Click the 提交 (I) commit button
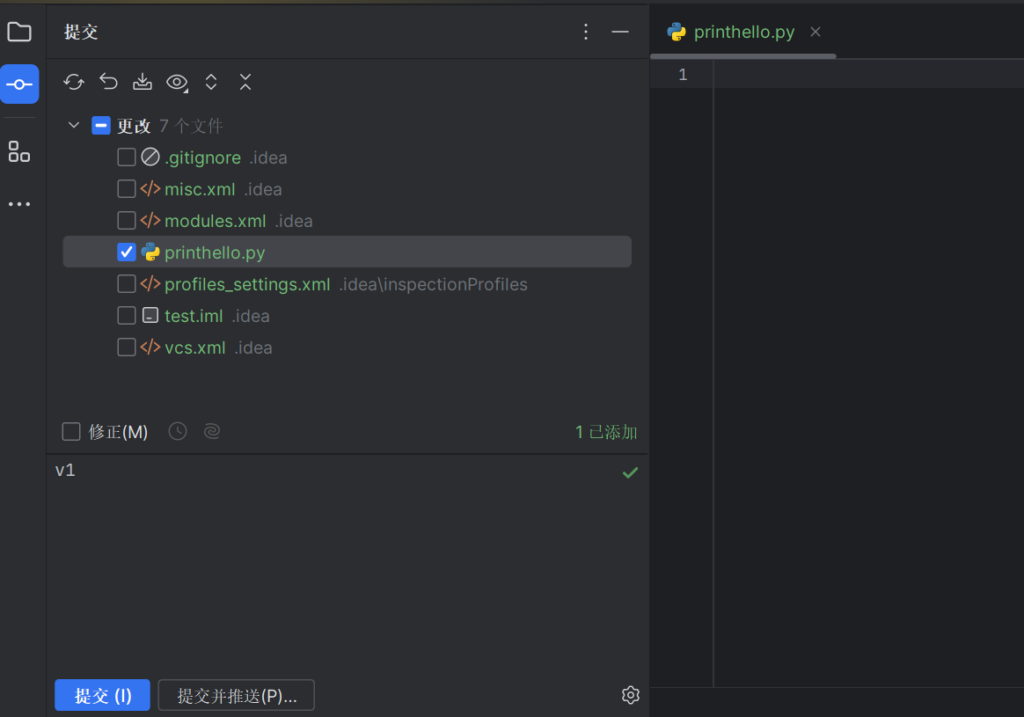1024x717 pixels. click(102, 695)
